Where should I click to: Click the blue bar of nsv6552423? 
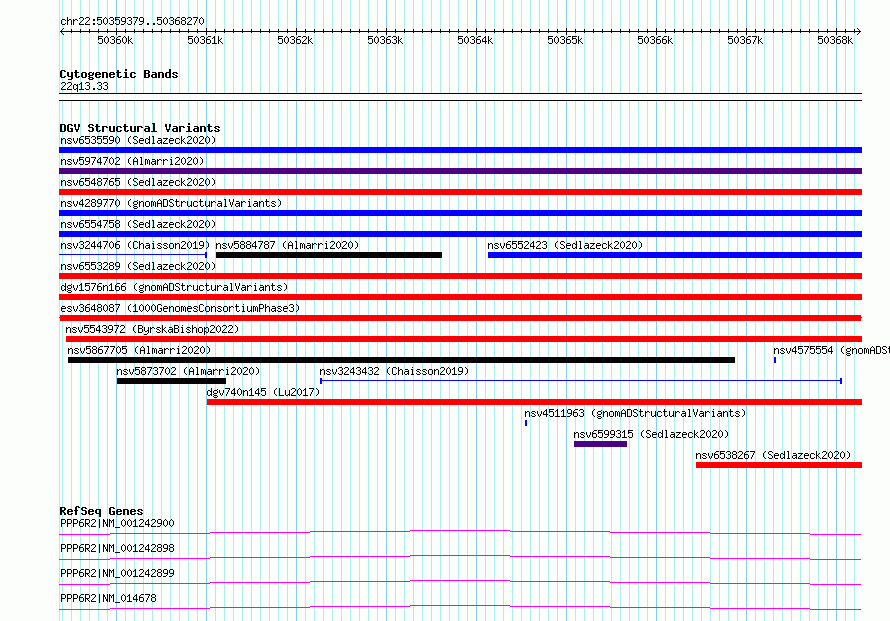(675, 255)
